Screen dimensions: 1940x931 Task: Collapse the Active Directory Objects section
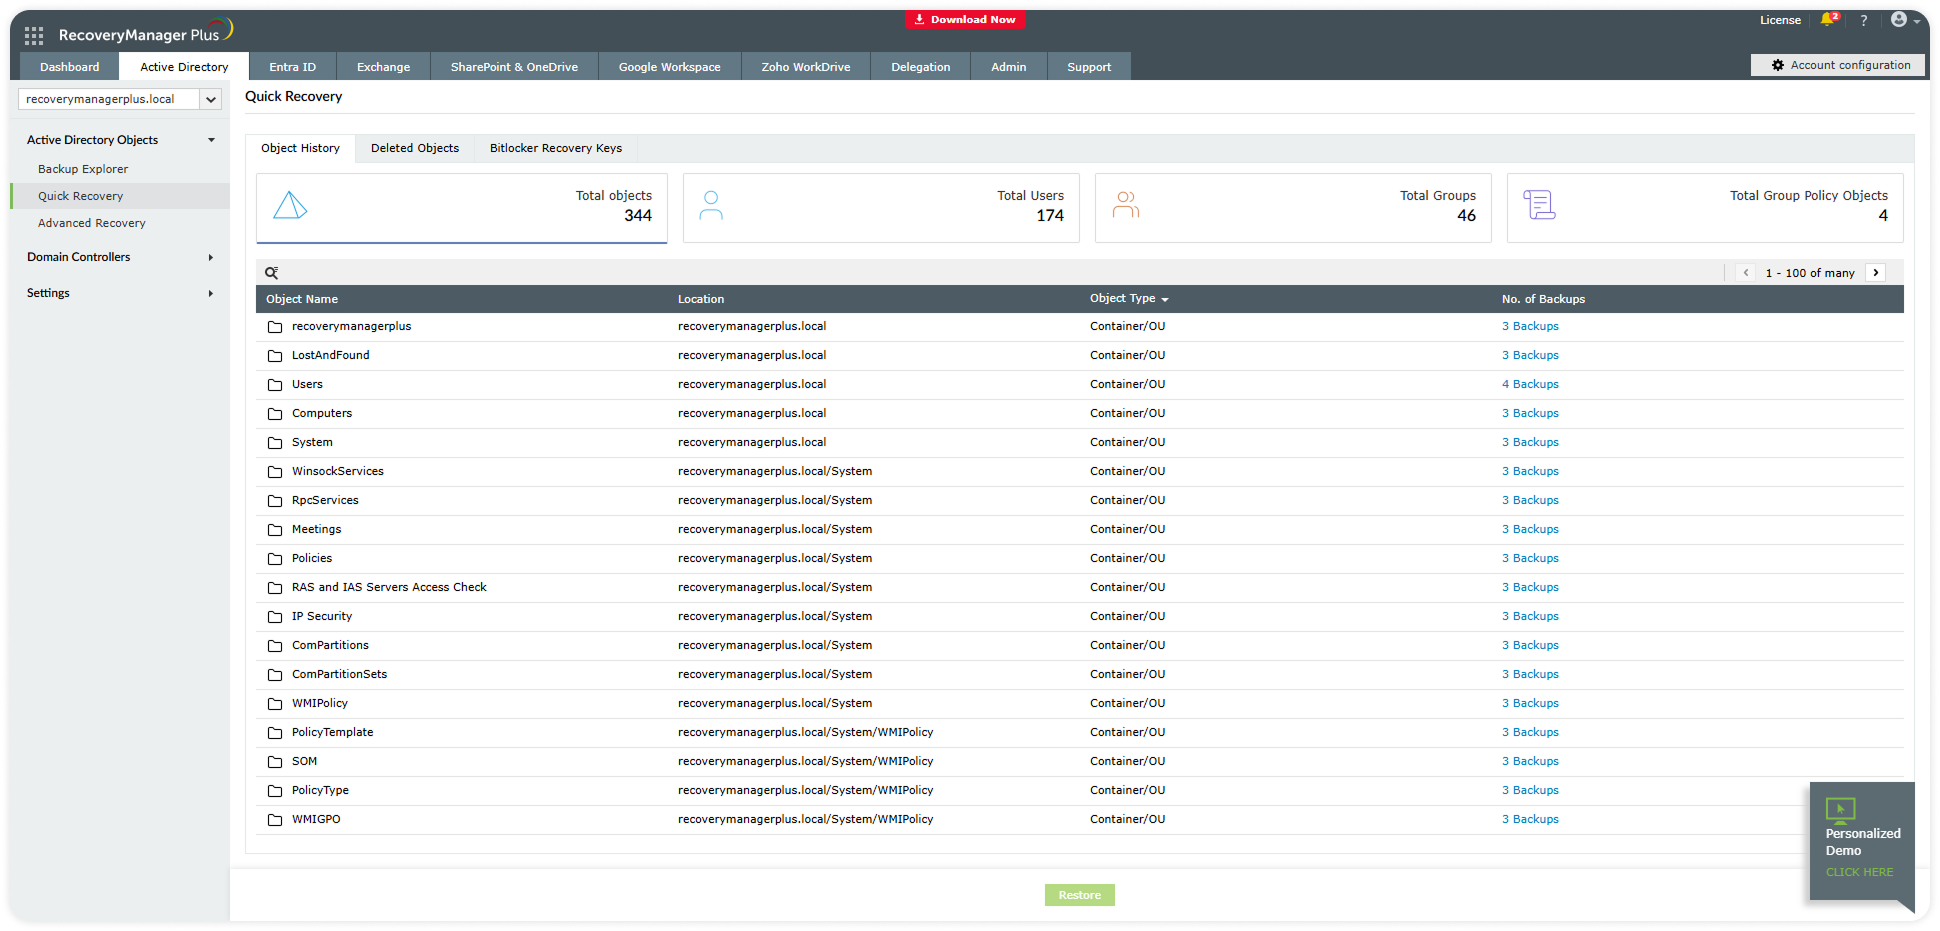pyautogui.click(x=211, y=140)
